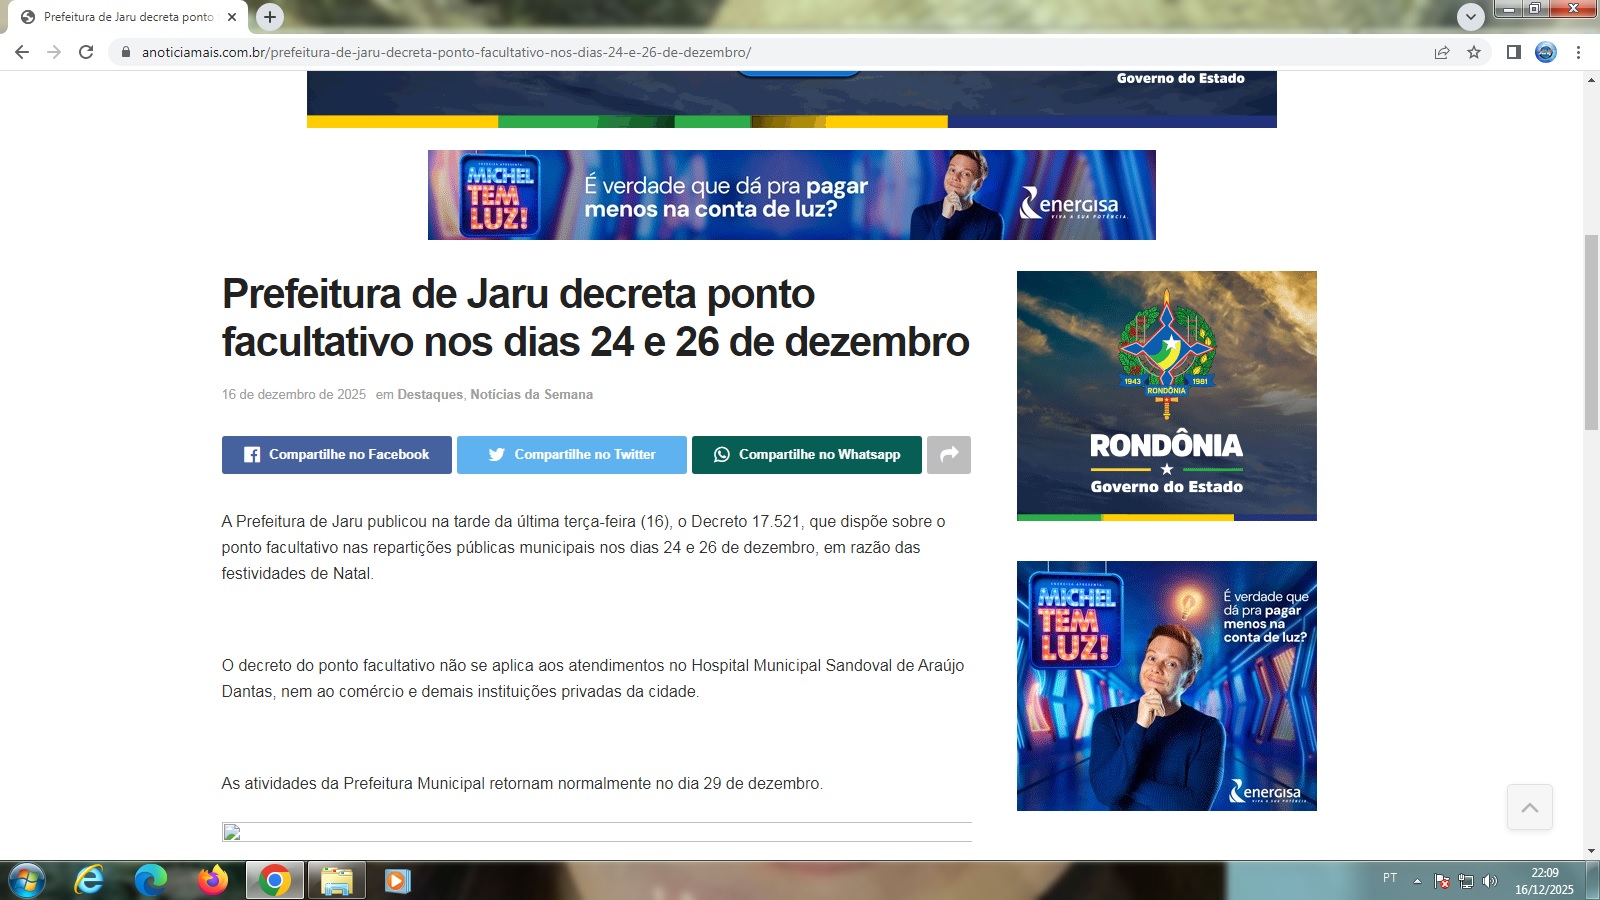
Task: Open Windows Start menu orb
Action: (x=27, y=880)
